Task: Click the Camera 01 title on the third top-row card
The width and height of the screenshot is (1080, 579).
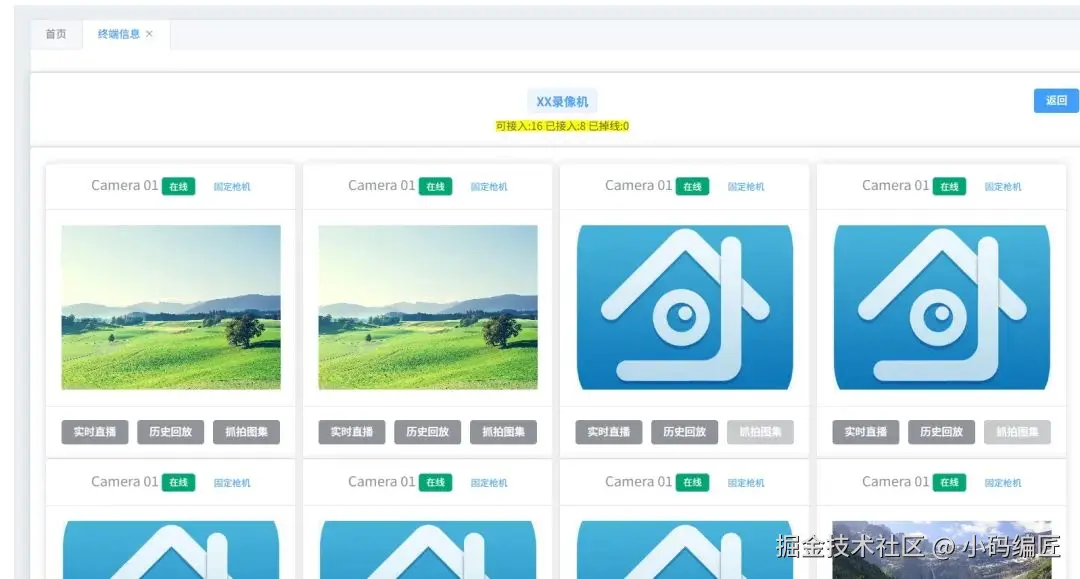Action: point(638,185)
